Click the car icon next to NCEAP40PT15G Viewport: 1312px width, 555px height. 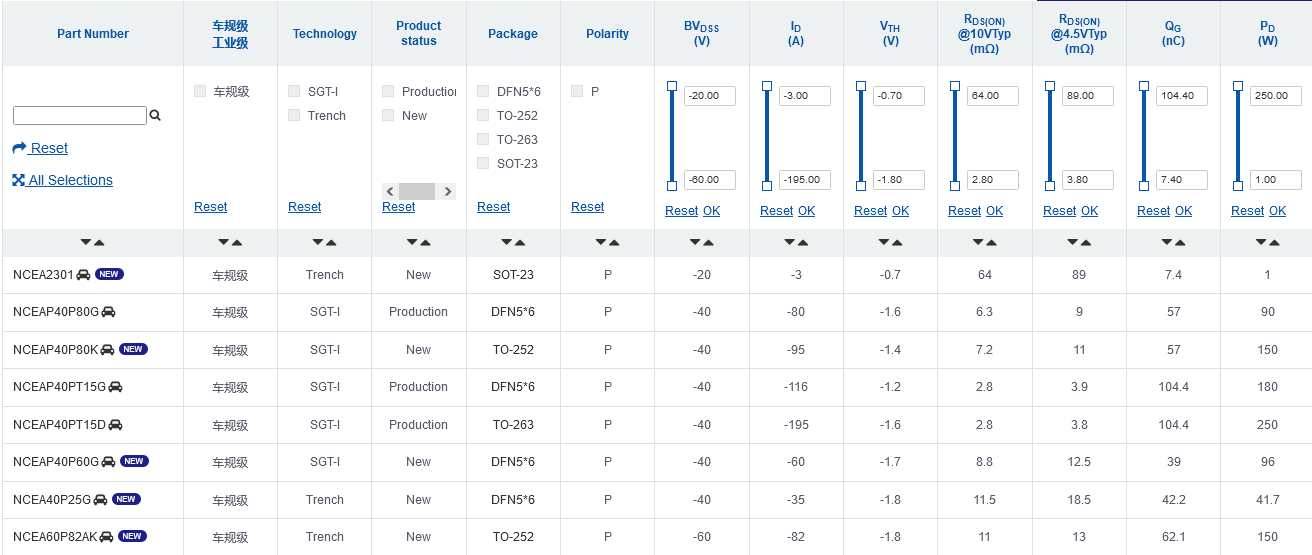115,387
